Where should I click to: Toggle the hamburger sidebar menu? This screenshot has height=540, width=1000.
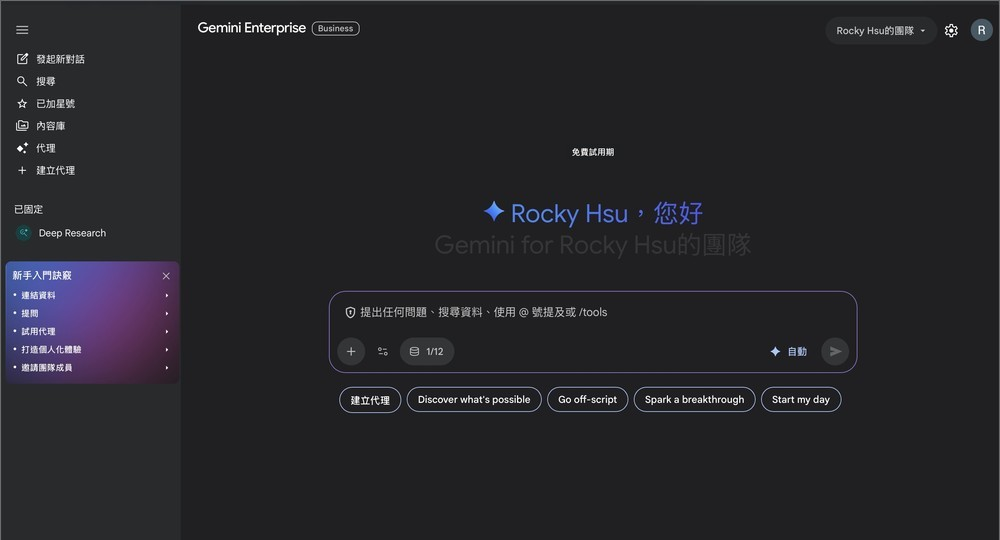22,30
